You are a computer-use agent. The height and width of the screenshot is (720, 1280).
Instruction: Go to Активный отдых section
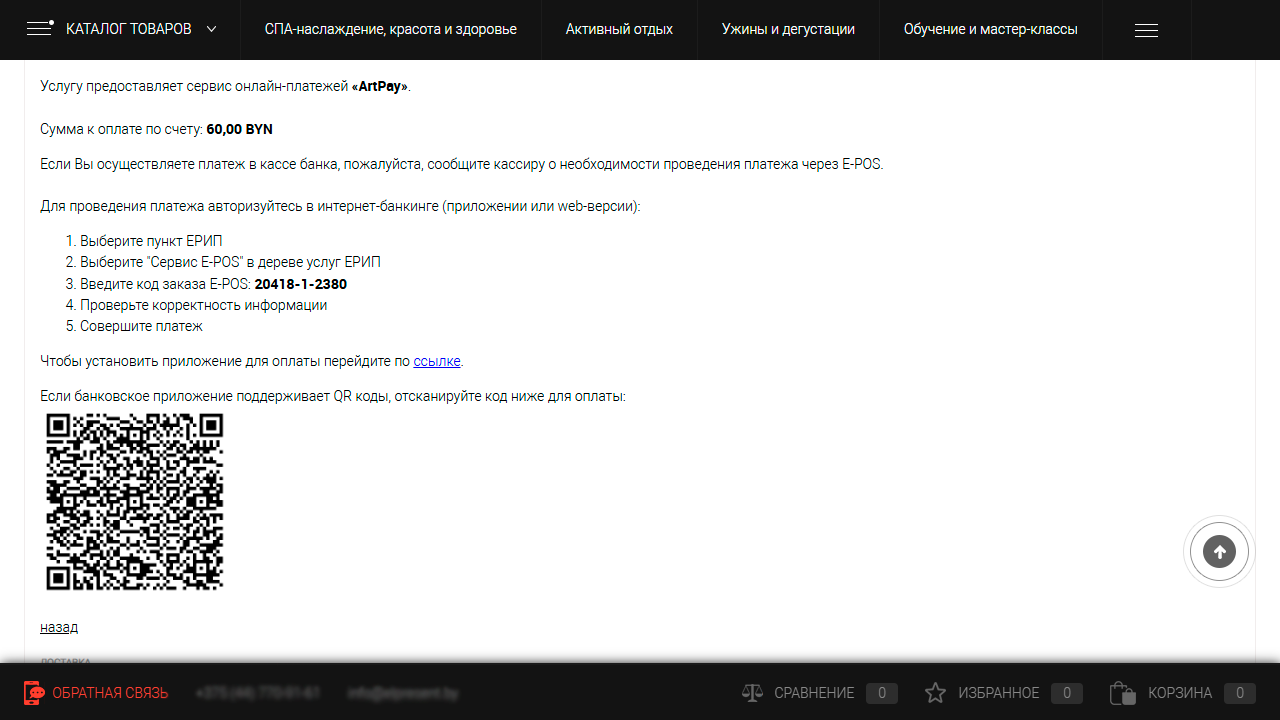click(x=619, y=29)
